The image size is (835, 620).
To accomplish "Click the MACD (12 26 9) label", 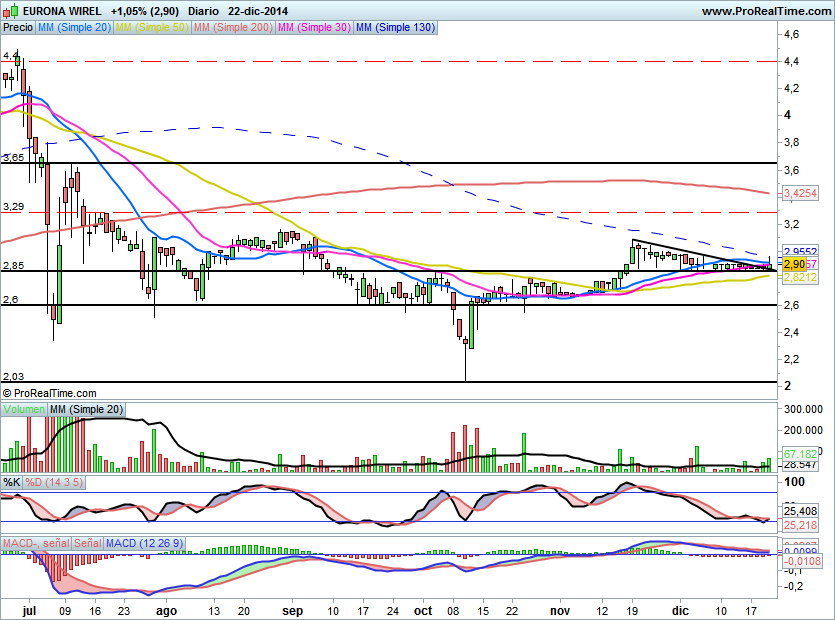I will click(x=144, y=543).
